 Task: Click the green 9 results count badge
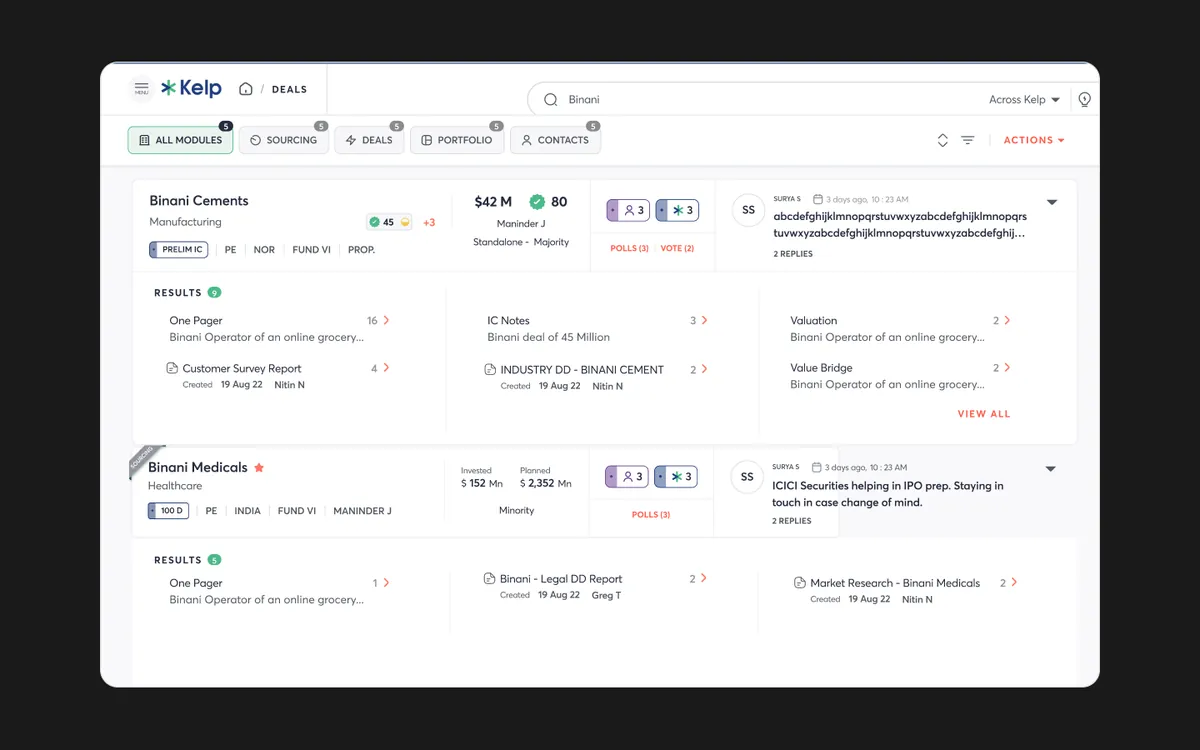click(x=214, y=293)
